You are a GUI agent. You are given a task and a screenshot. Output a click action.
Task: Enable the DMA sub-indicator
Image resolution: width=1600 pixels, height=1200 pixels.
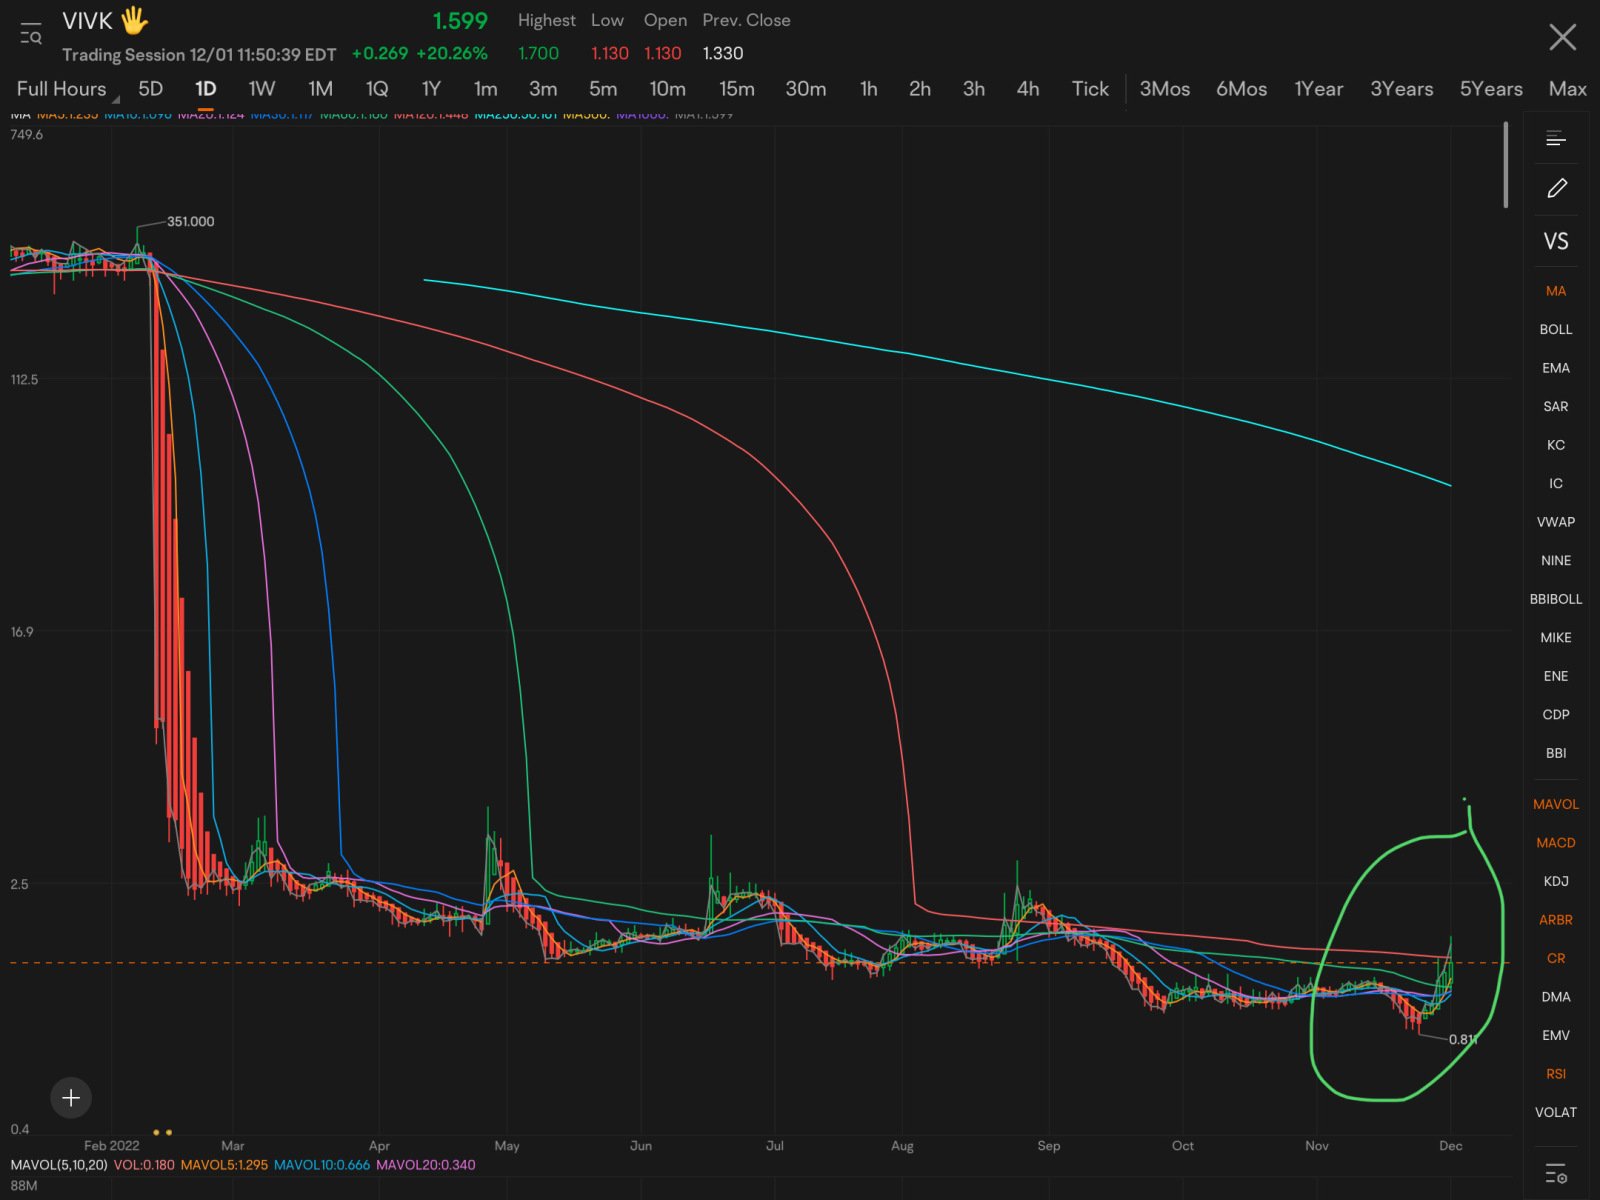[1556, 997]
